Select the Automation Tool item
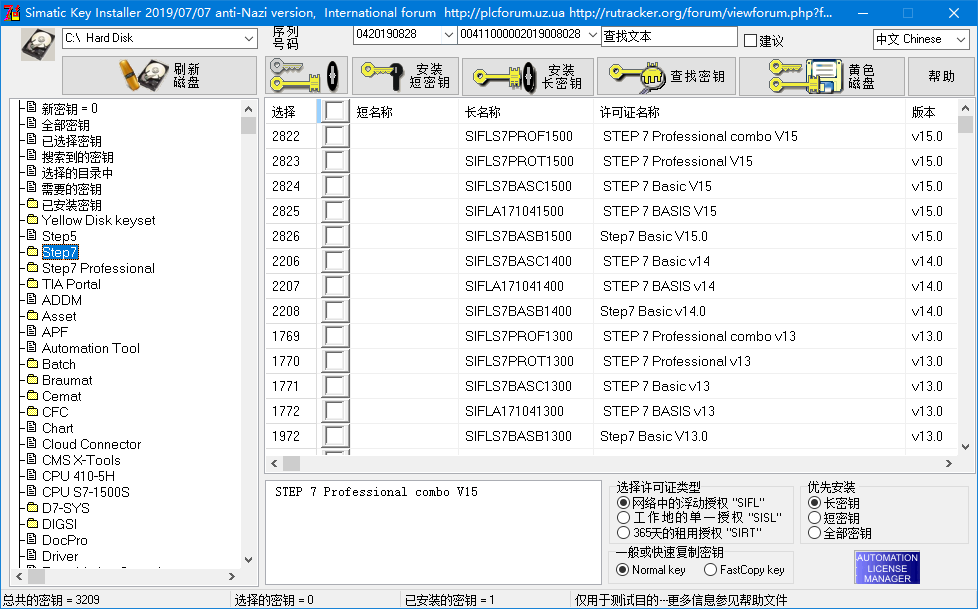Screen dimensions: 978x609 90,348
